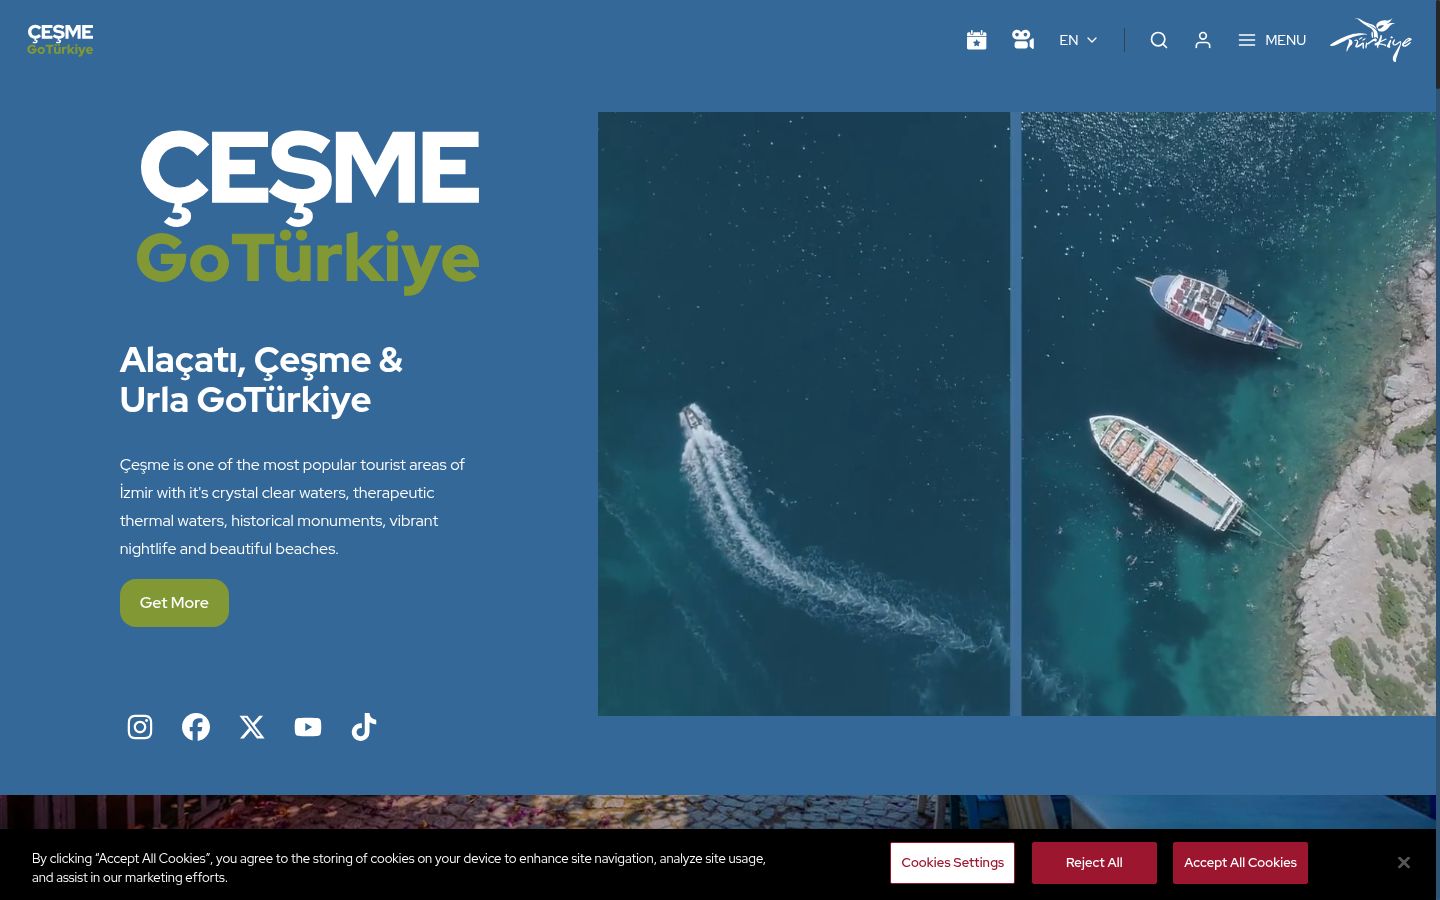Open the X (Twitter) social link
The width and height of the screenshot is (1440, 900).
(252, 727)
